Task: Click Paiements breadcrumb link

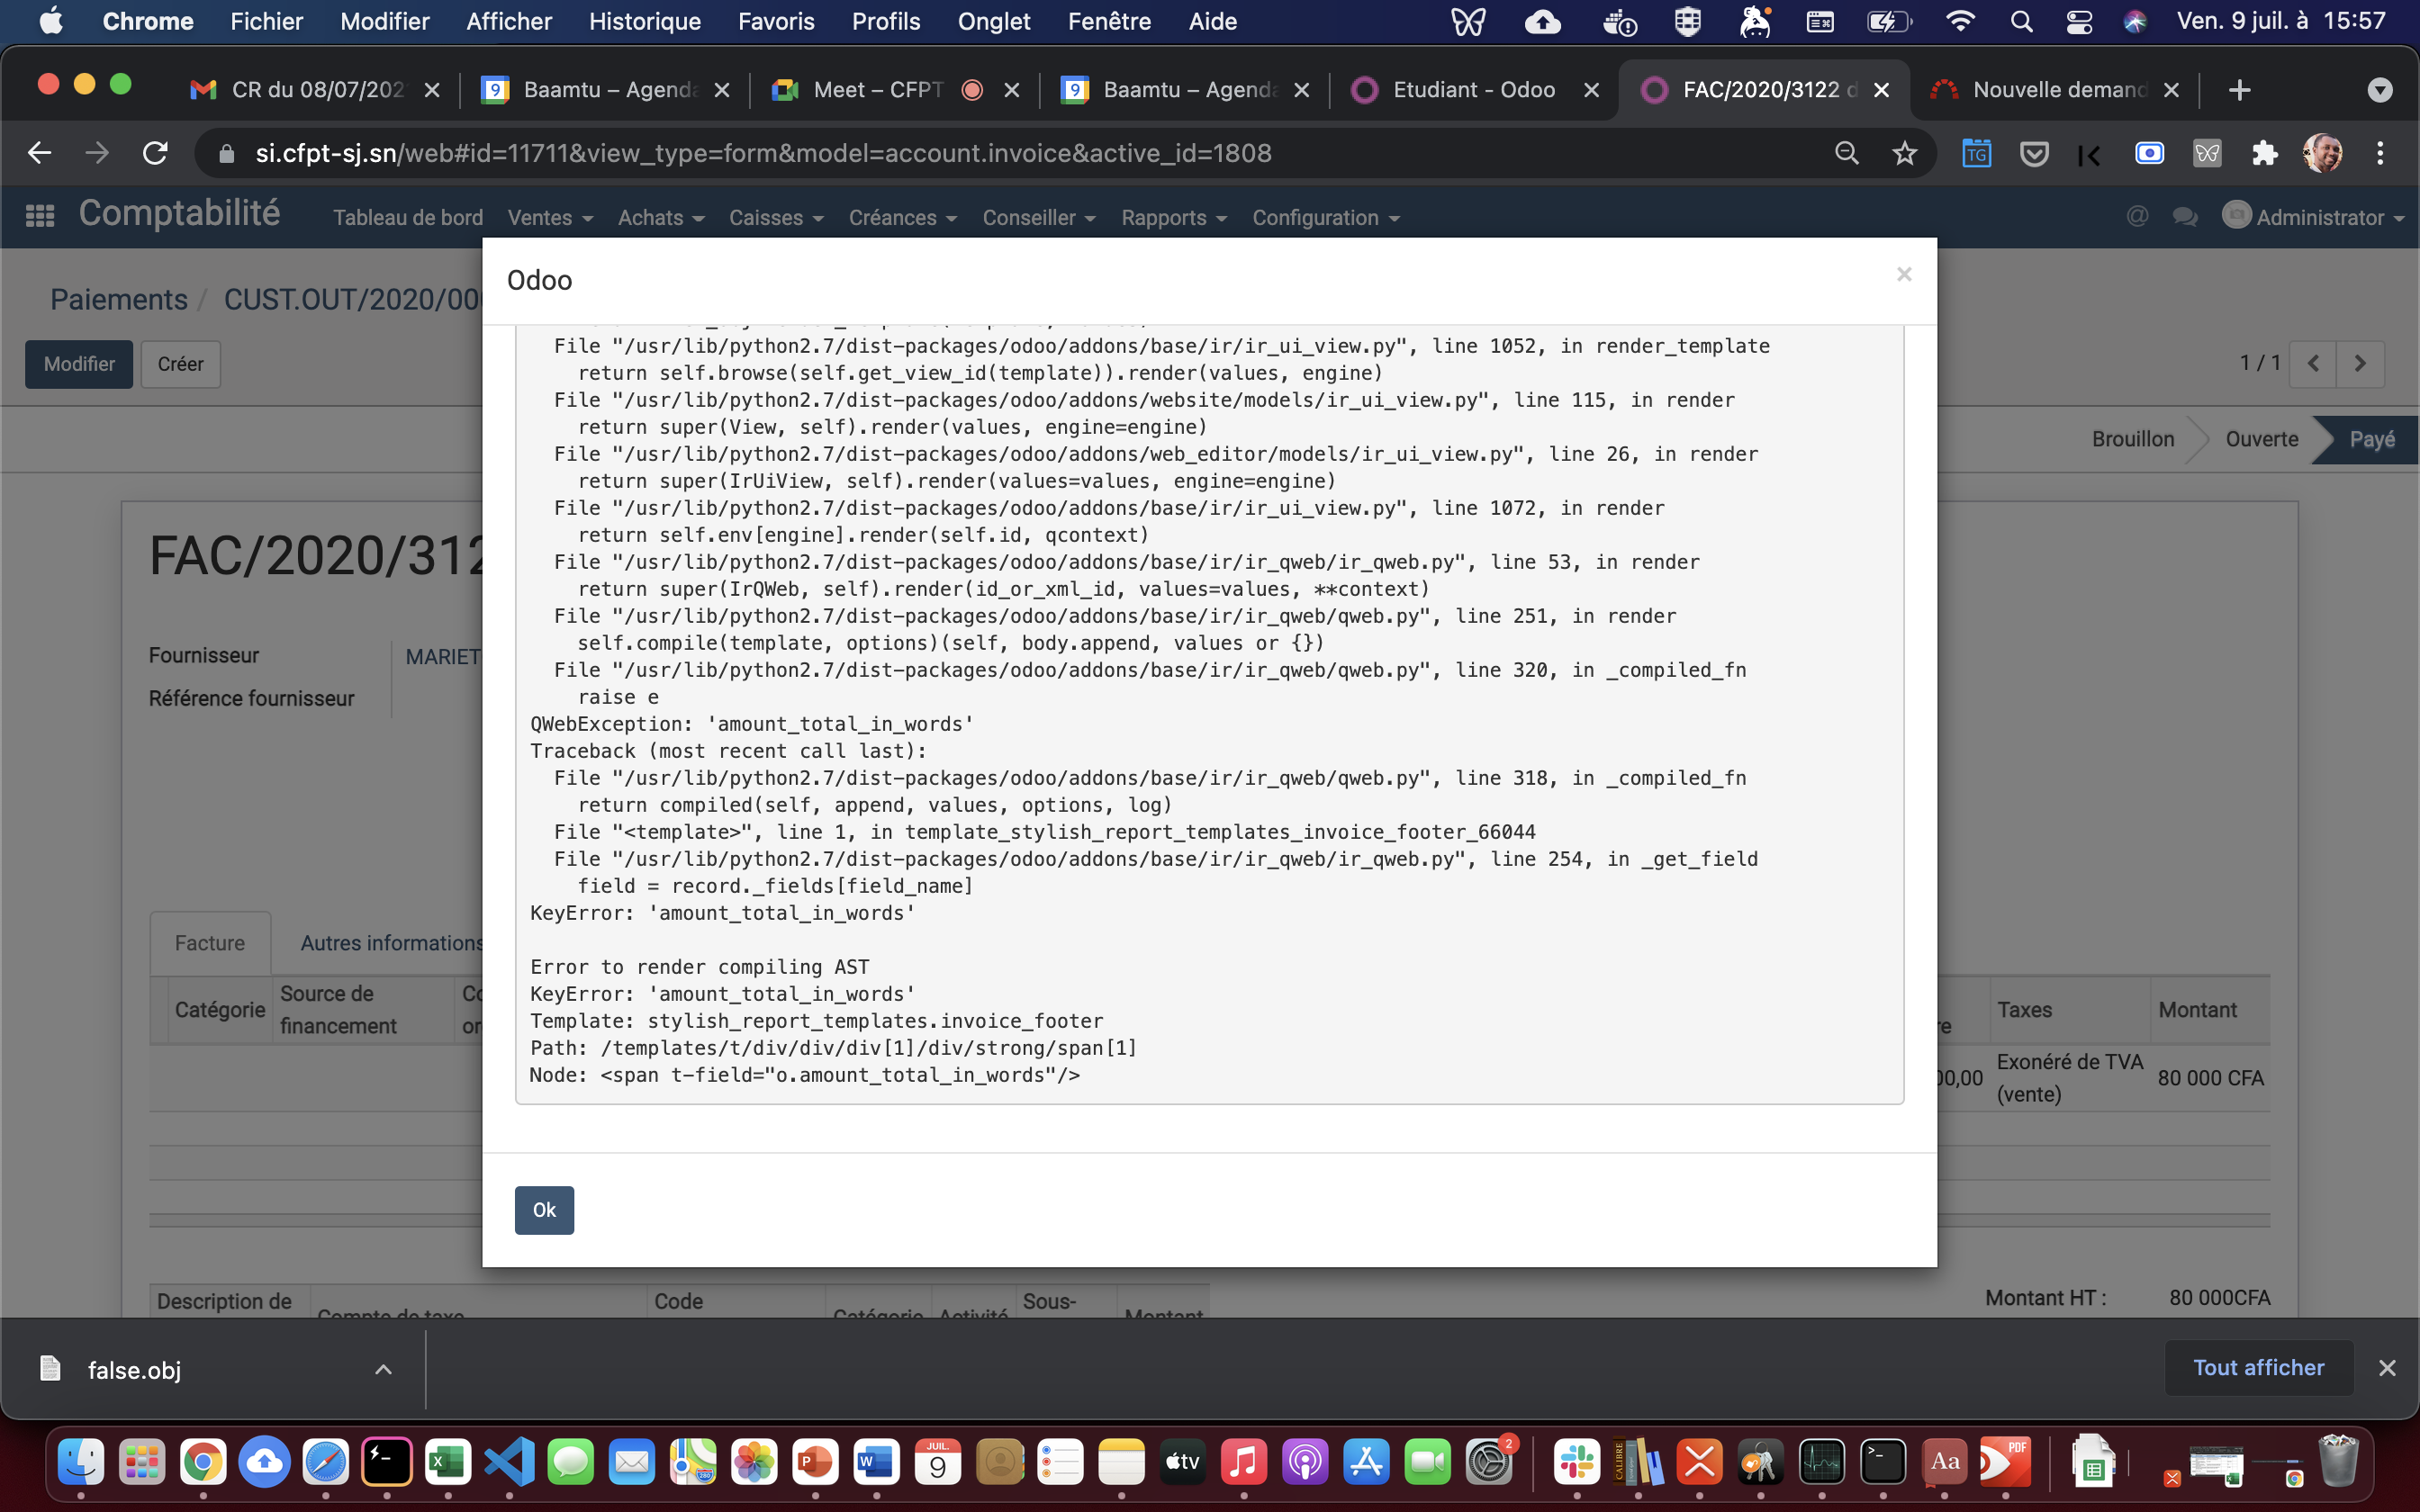Action: point(119,299)
